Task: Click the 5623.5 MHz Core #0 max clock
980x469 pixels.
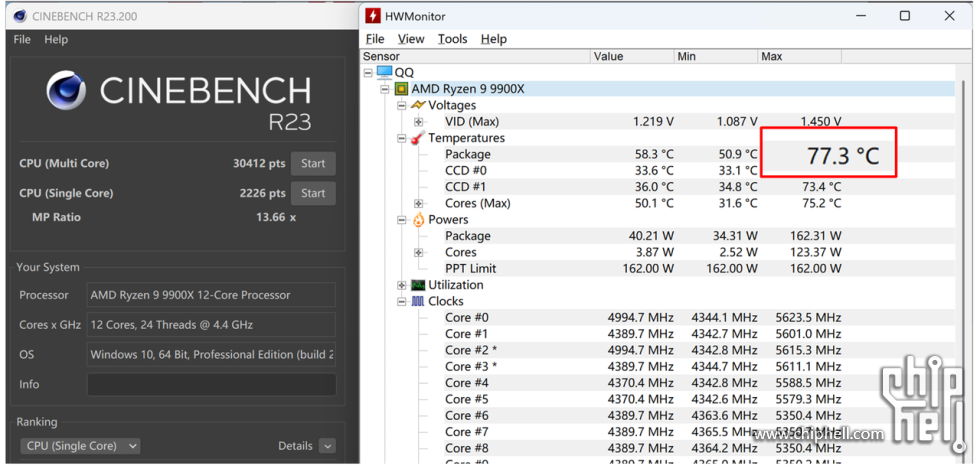Action: [808, 318]
